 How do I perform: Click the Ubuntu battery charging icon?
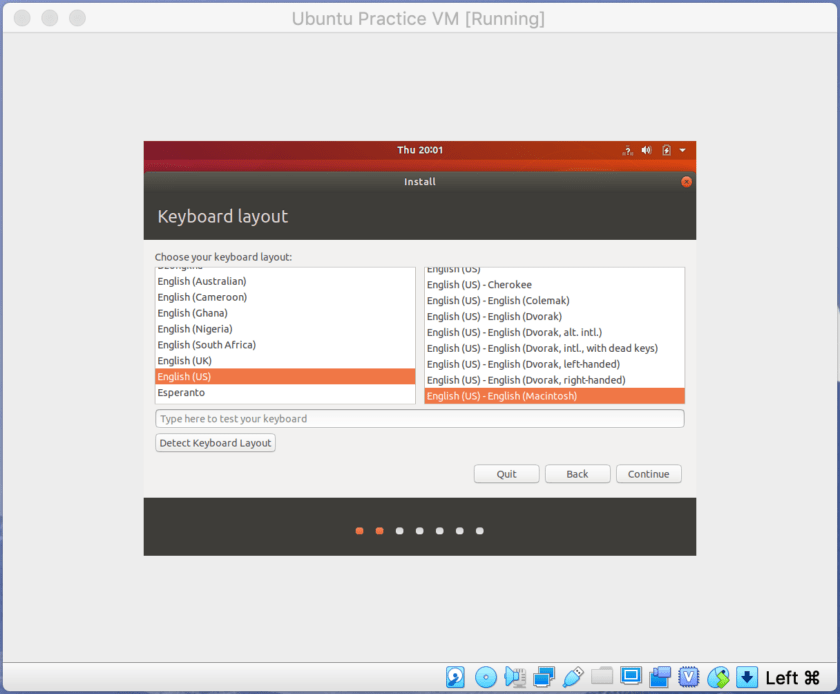[666, 150]
